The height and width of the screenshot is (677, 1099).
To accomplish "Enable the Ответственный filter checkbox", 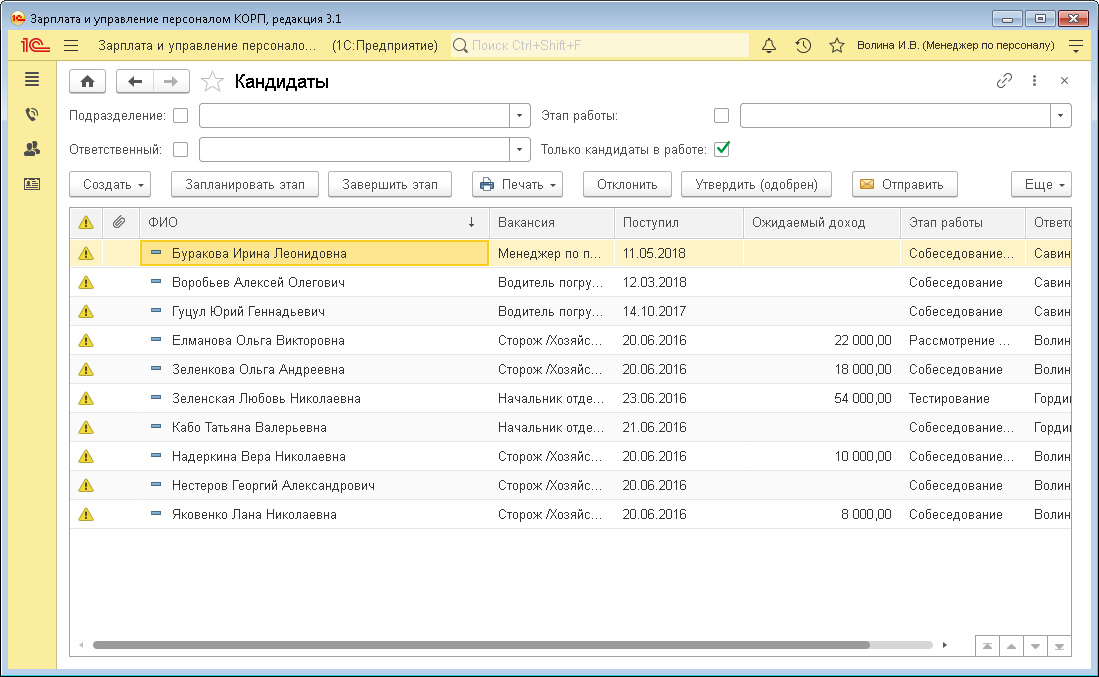I will point(180,150).
